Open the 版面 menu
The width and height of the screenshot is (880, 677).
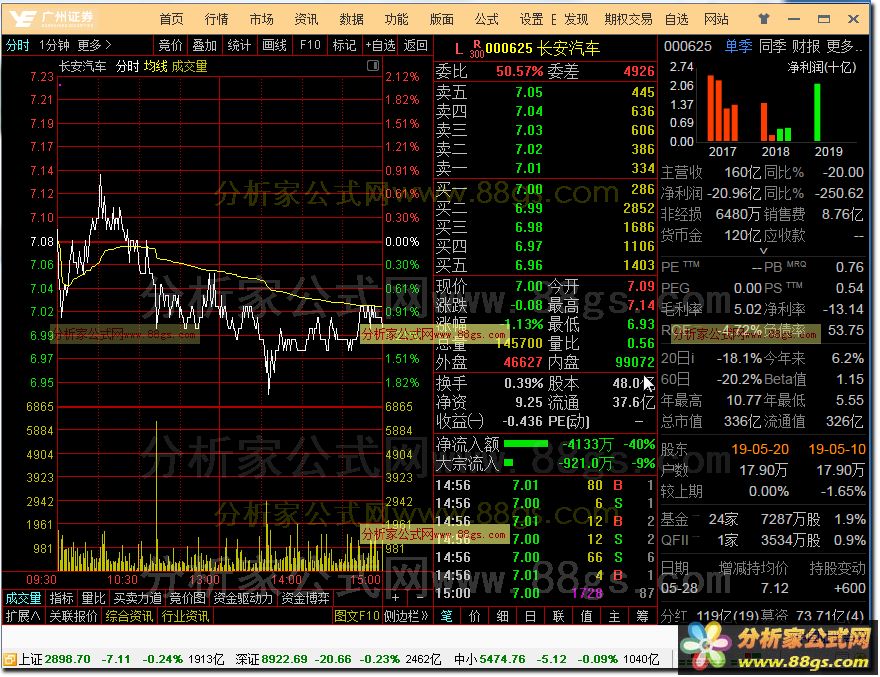[x=441, y=19]
